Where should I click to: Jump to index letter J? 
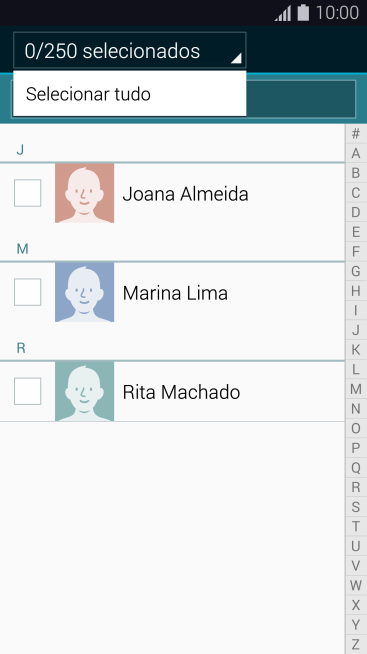pos(356,330)
